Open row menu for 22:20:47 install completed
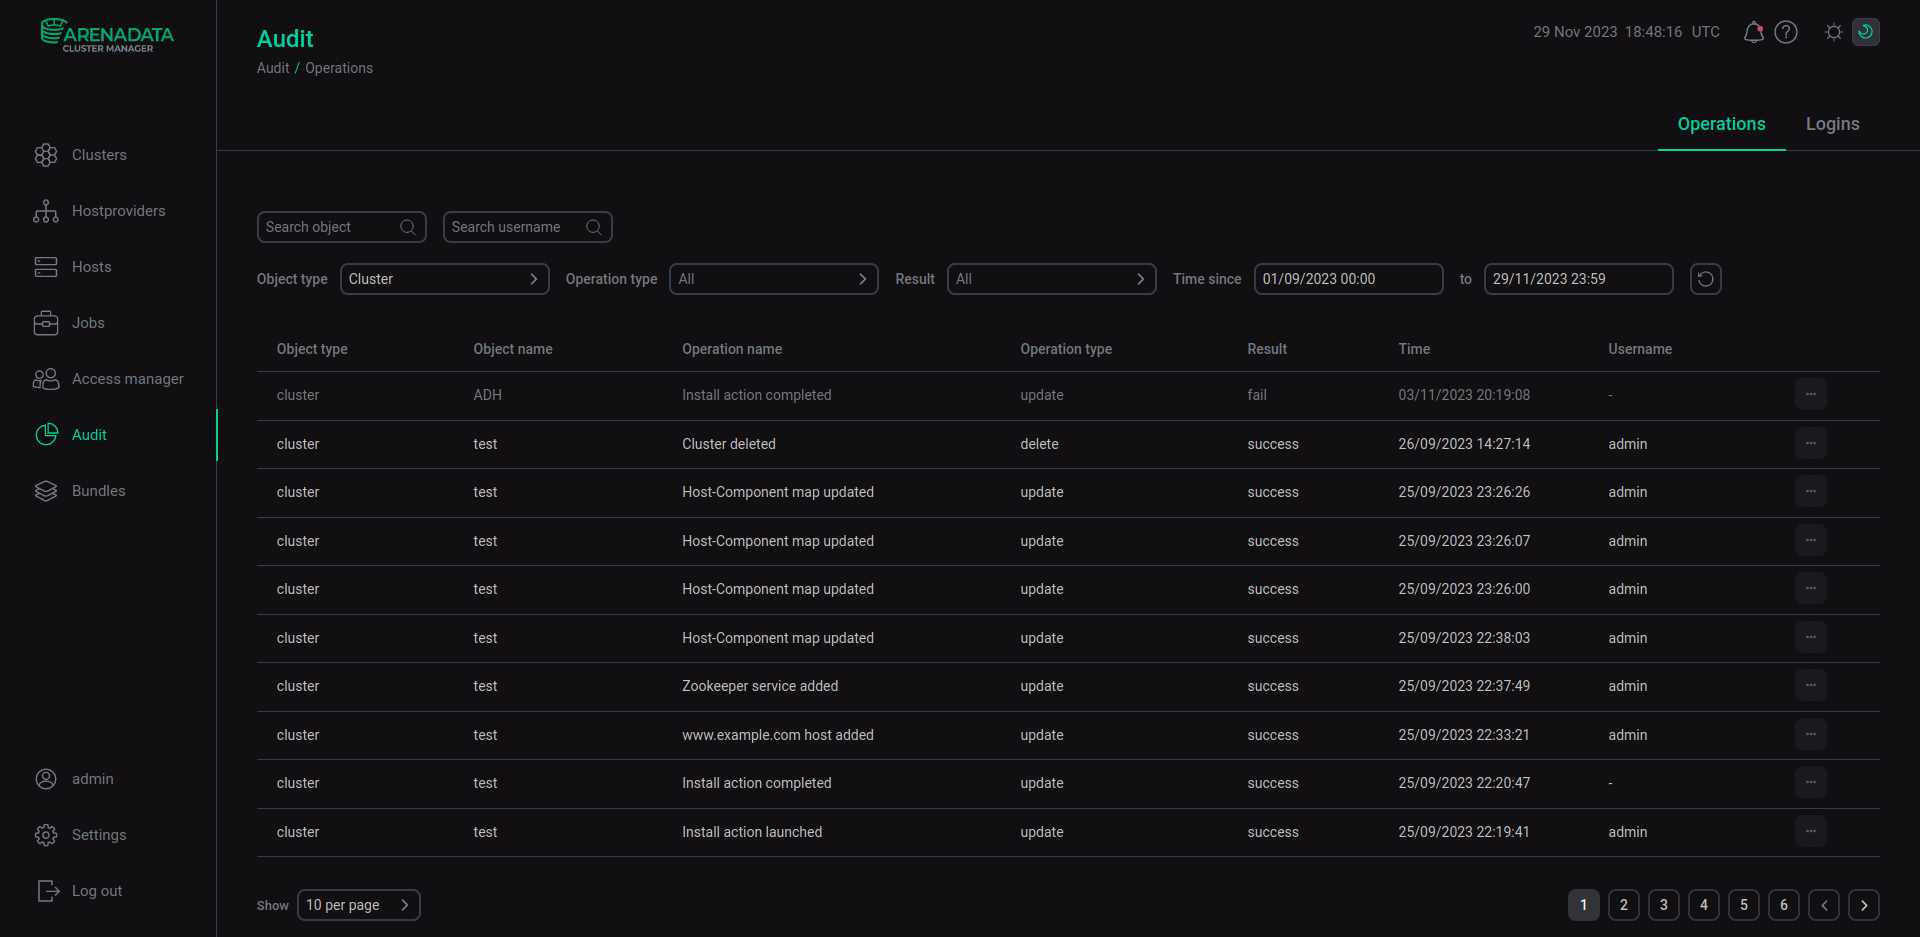The width and height of the screenshot is (1920, 937). [x=1811, y=783]
